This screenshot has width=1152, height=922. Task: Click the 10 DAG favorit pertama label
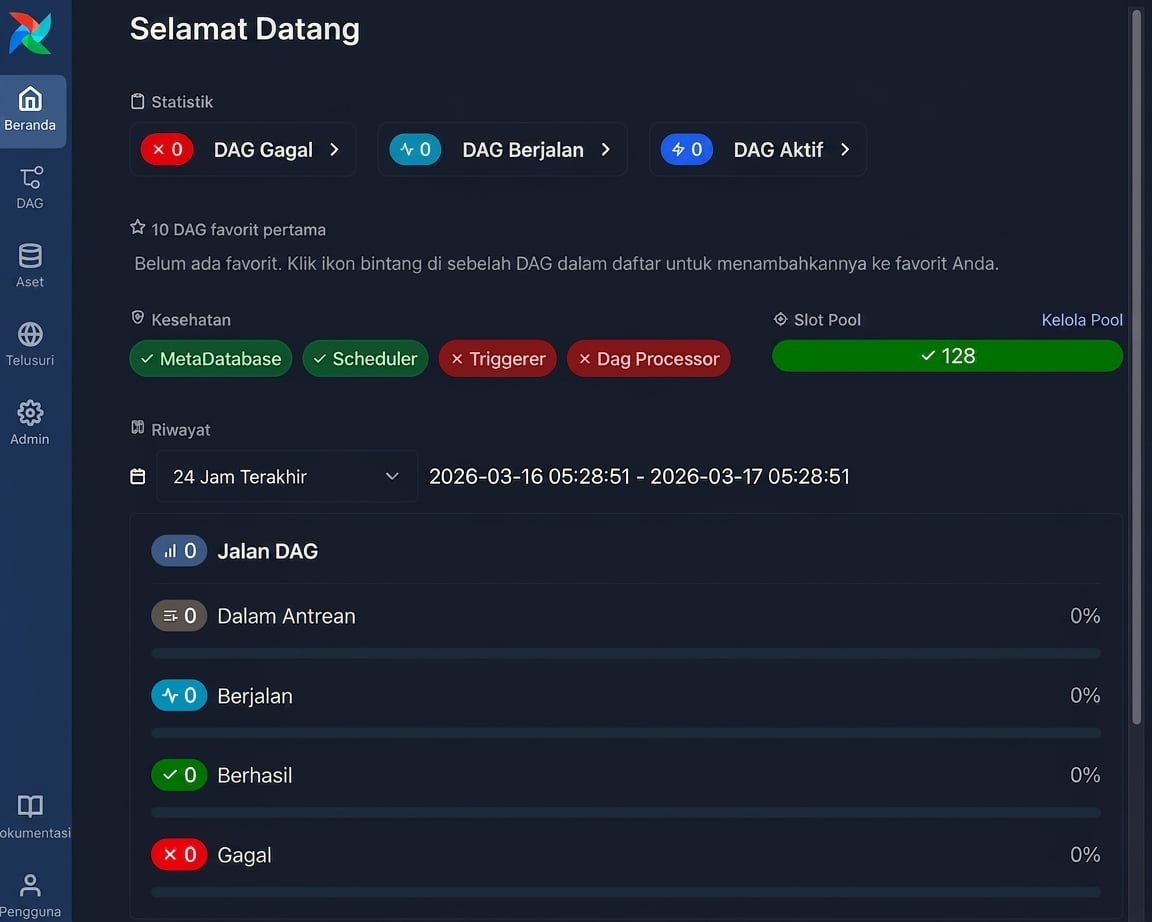pyautogui.click(x=239, y=230)
